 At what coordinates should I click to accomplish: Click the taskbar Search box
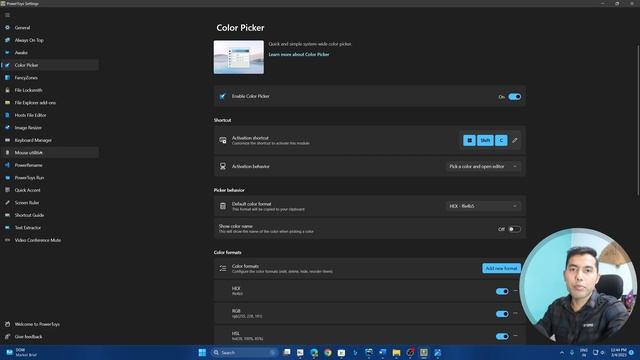[x=244, y=353]
